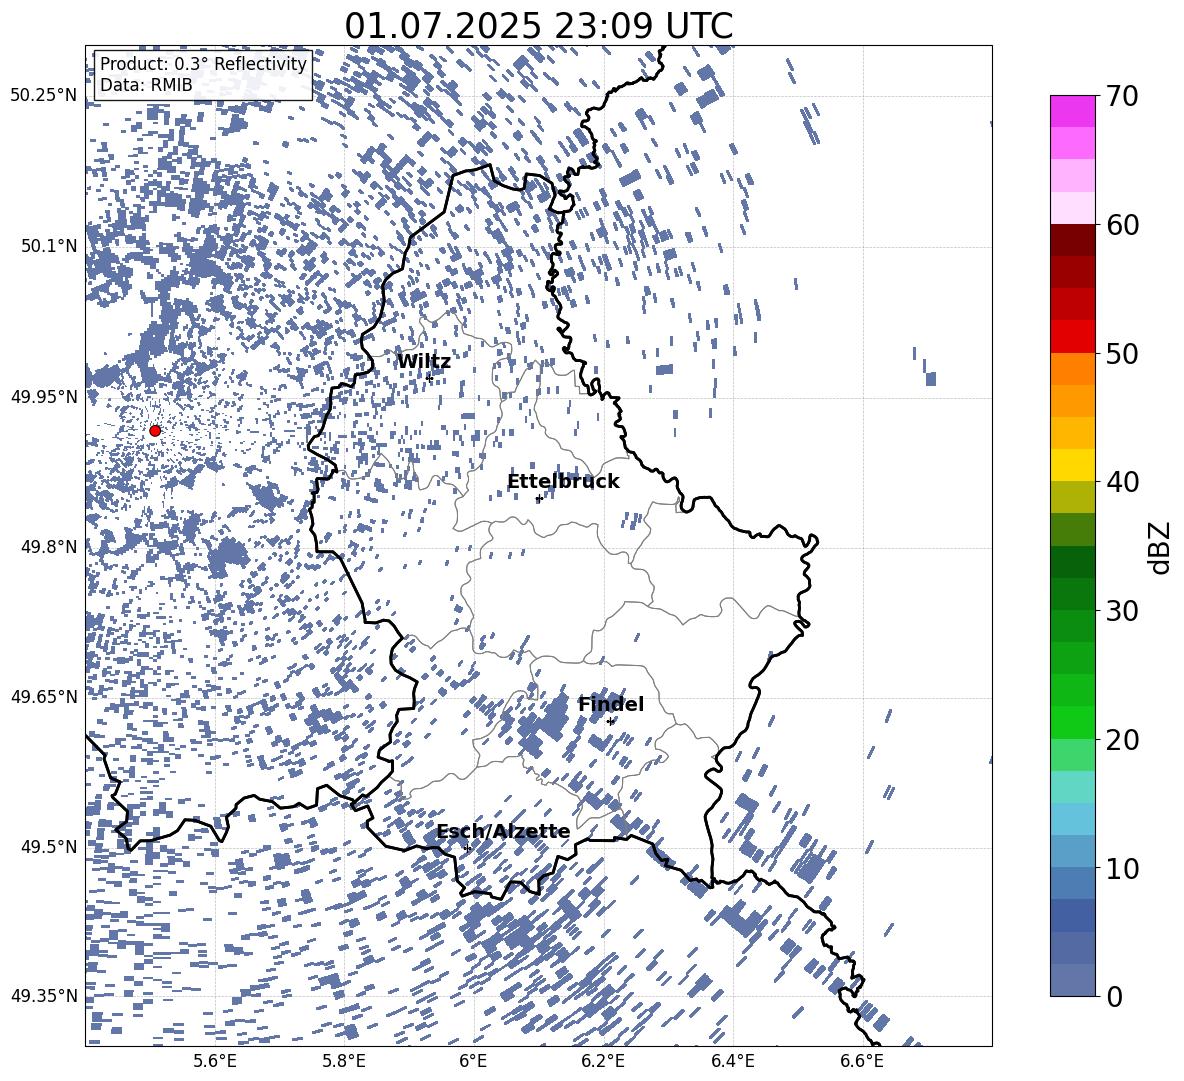Click the cross marker under Wiltz label
The width and height of the screenshot is (1184, 1081).
point(429,377)
